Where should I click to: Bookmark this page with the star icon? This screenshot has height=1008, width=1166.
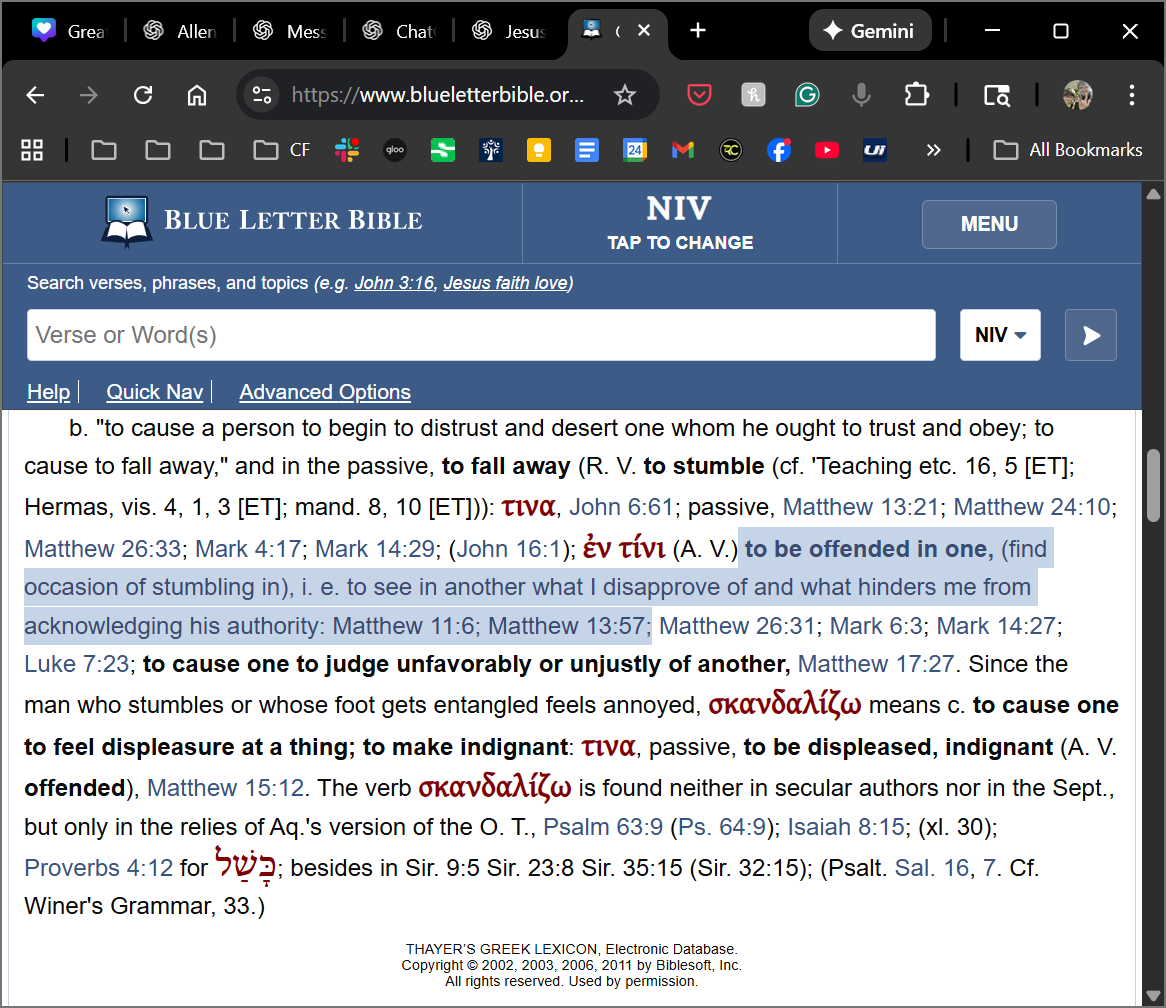pos(625,95)
